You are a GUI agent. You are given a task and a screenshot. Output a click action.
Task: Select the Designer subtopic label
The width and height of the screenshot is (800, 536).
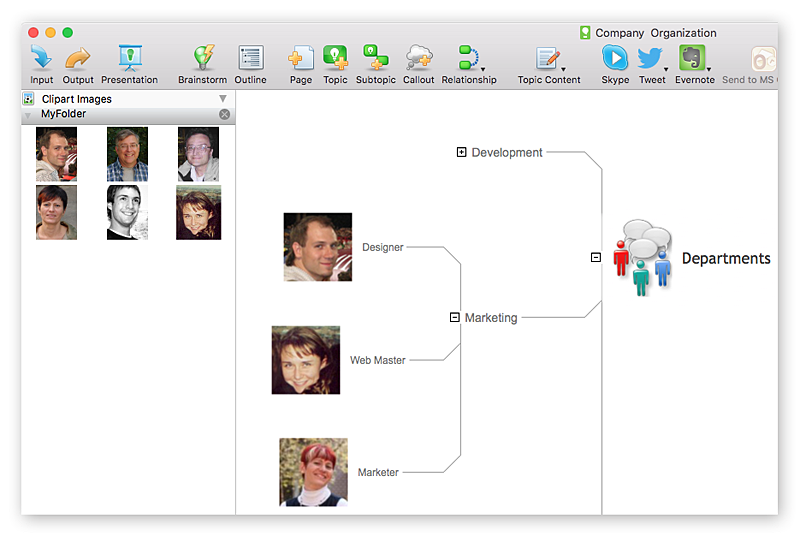pos(383,247)
